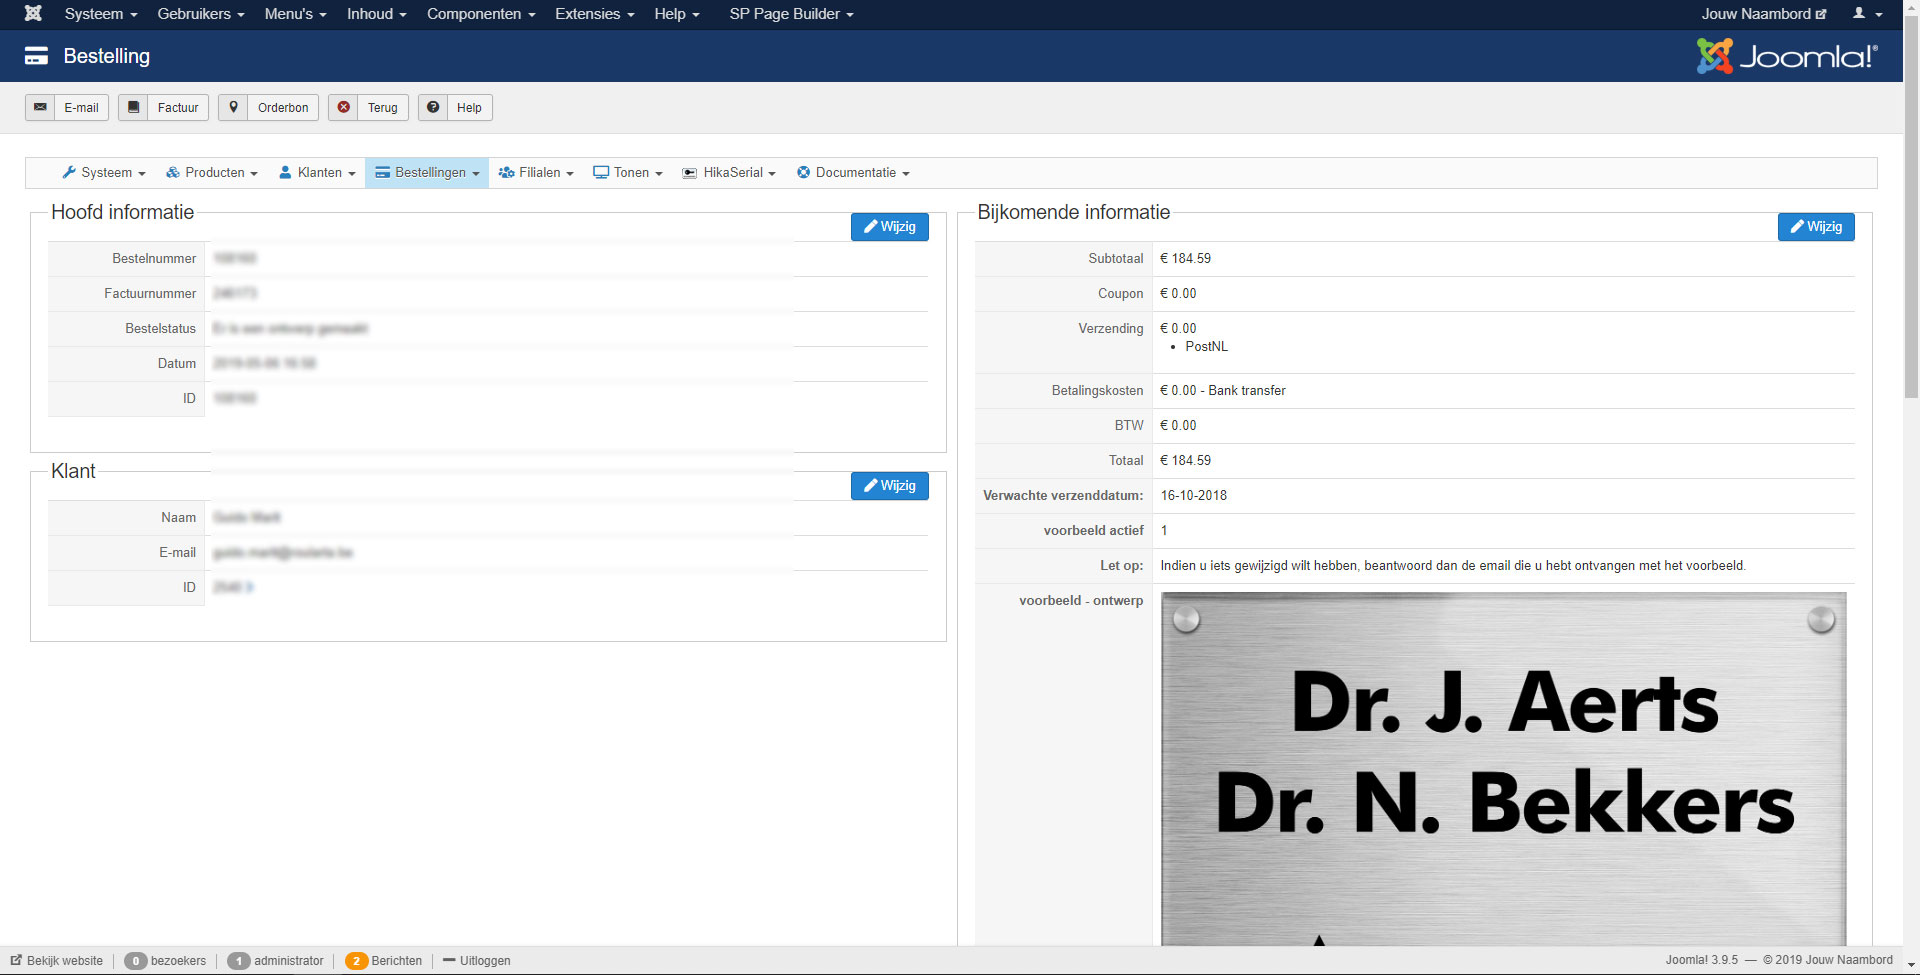Open the Gebruikers dropdown menu

coord(201,14)
